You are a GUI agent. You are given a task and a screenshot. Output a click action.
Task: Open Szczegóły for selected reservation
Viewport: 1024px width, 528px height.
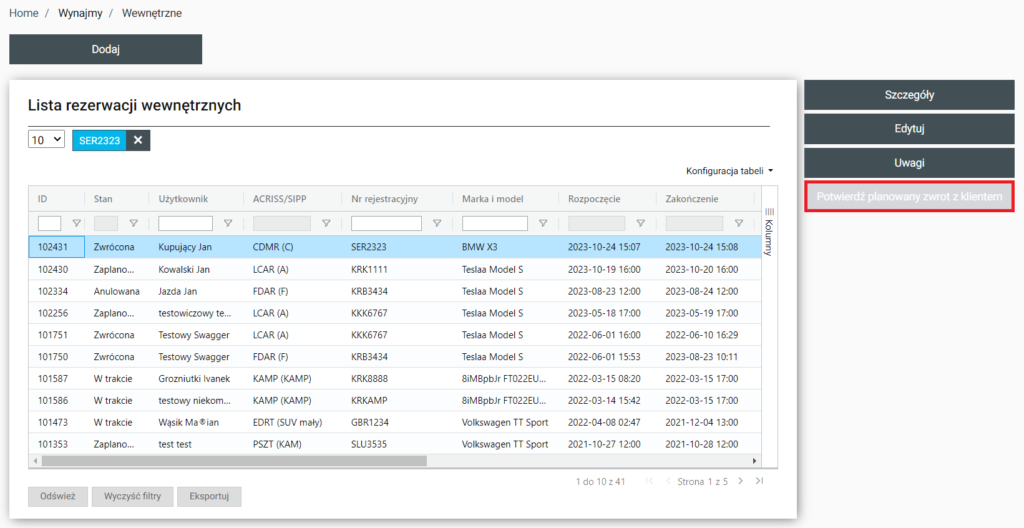(x=909, y=95)
